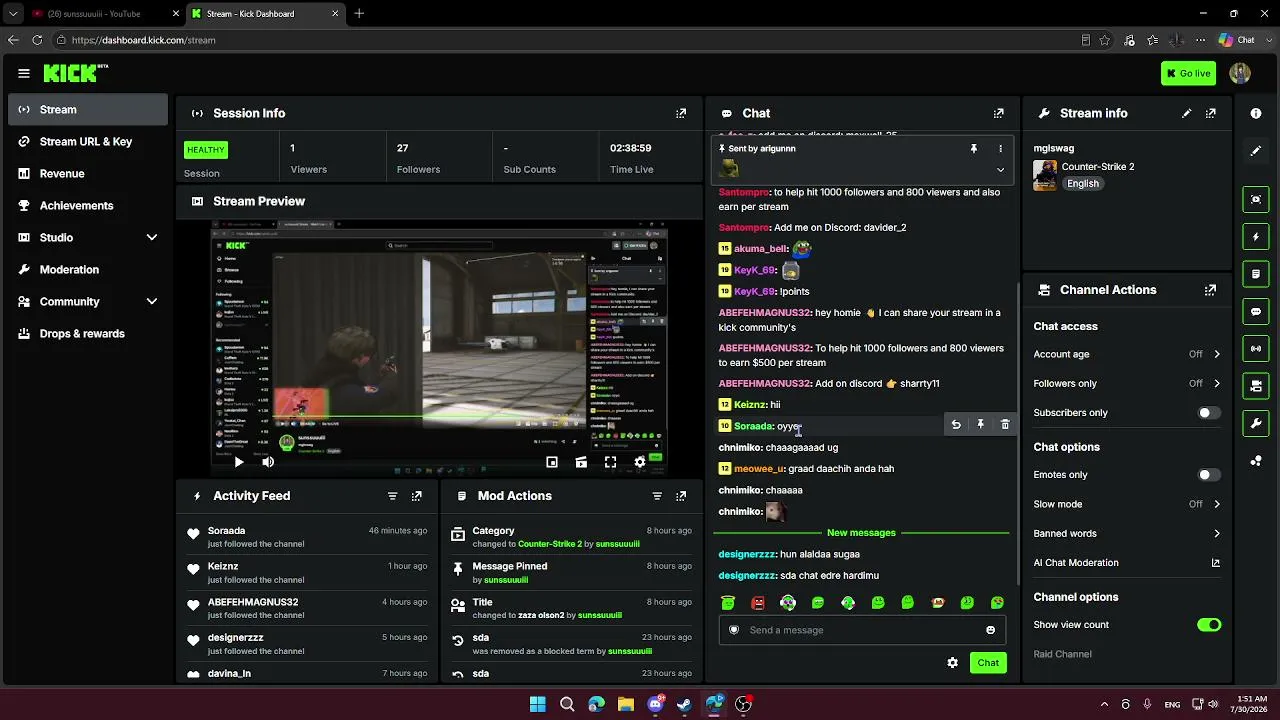Reply to the hovered Soraada message
The height and width of the screenshot is (720, 1280).
coord(956,425)
